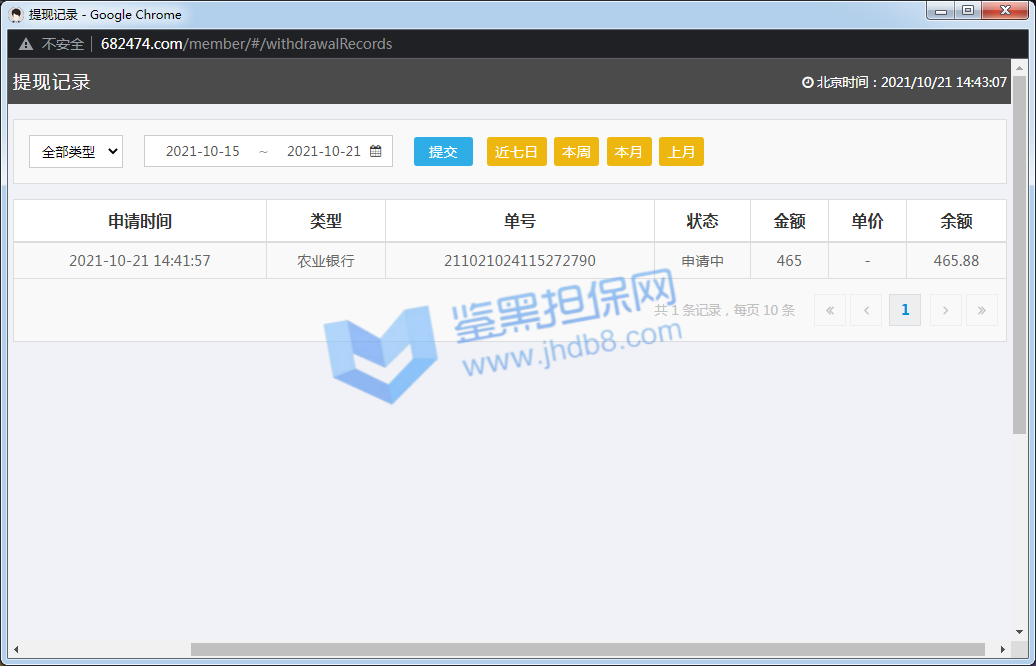Screen dimensions: 1036x666
Task: Click the calendar icon in date range field
Action: [376, 151]
